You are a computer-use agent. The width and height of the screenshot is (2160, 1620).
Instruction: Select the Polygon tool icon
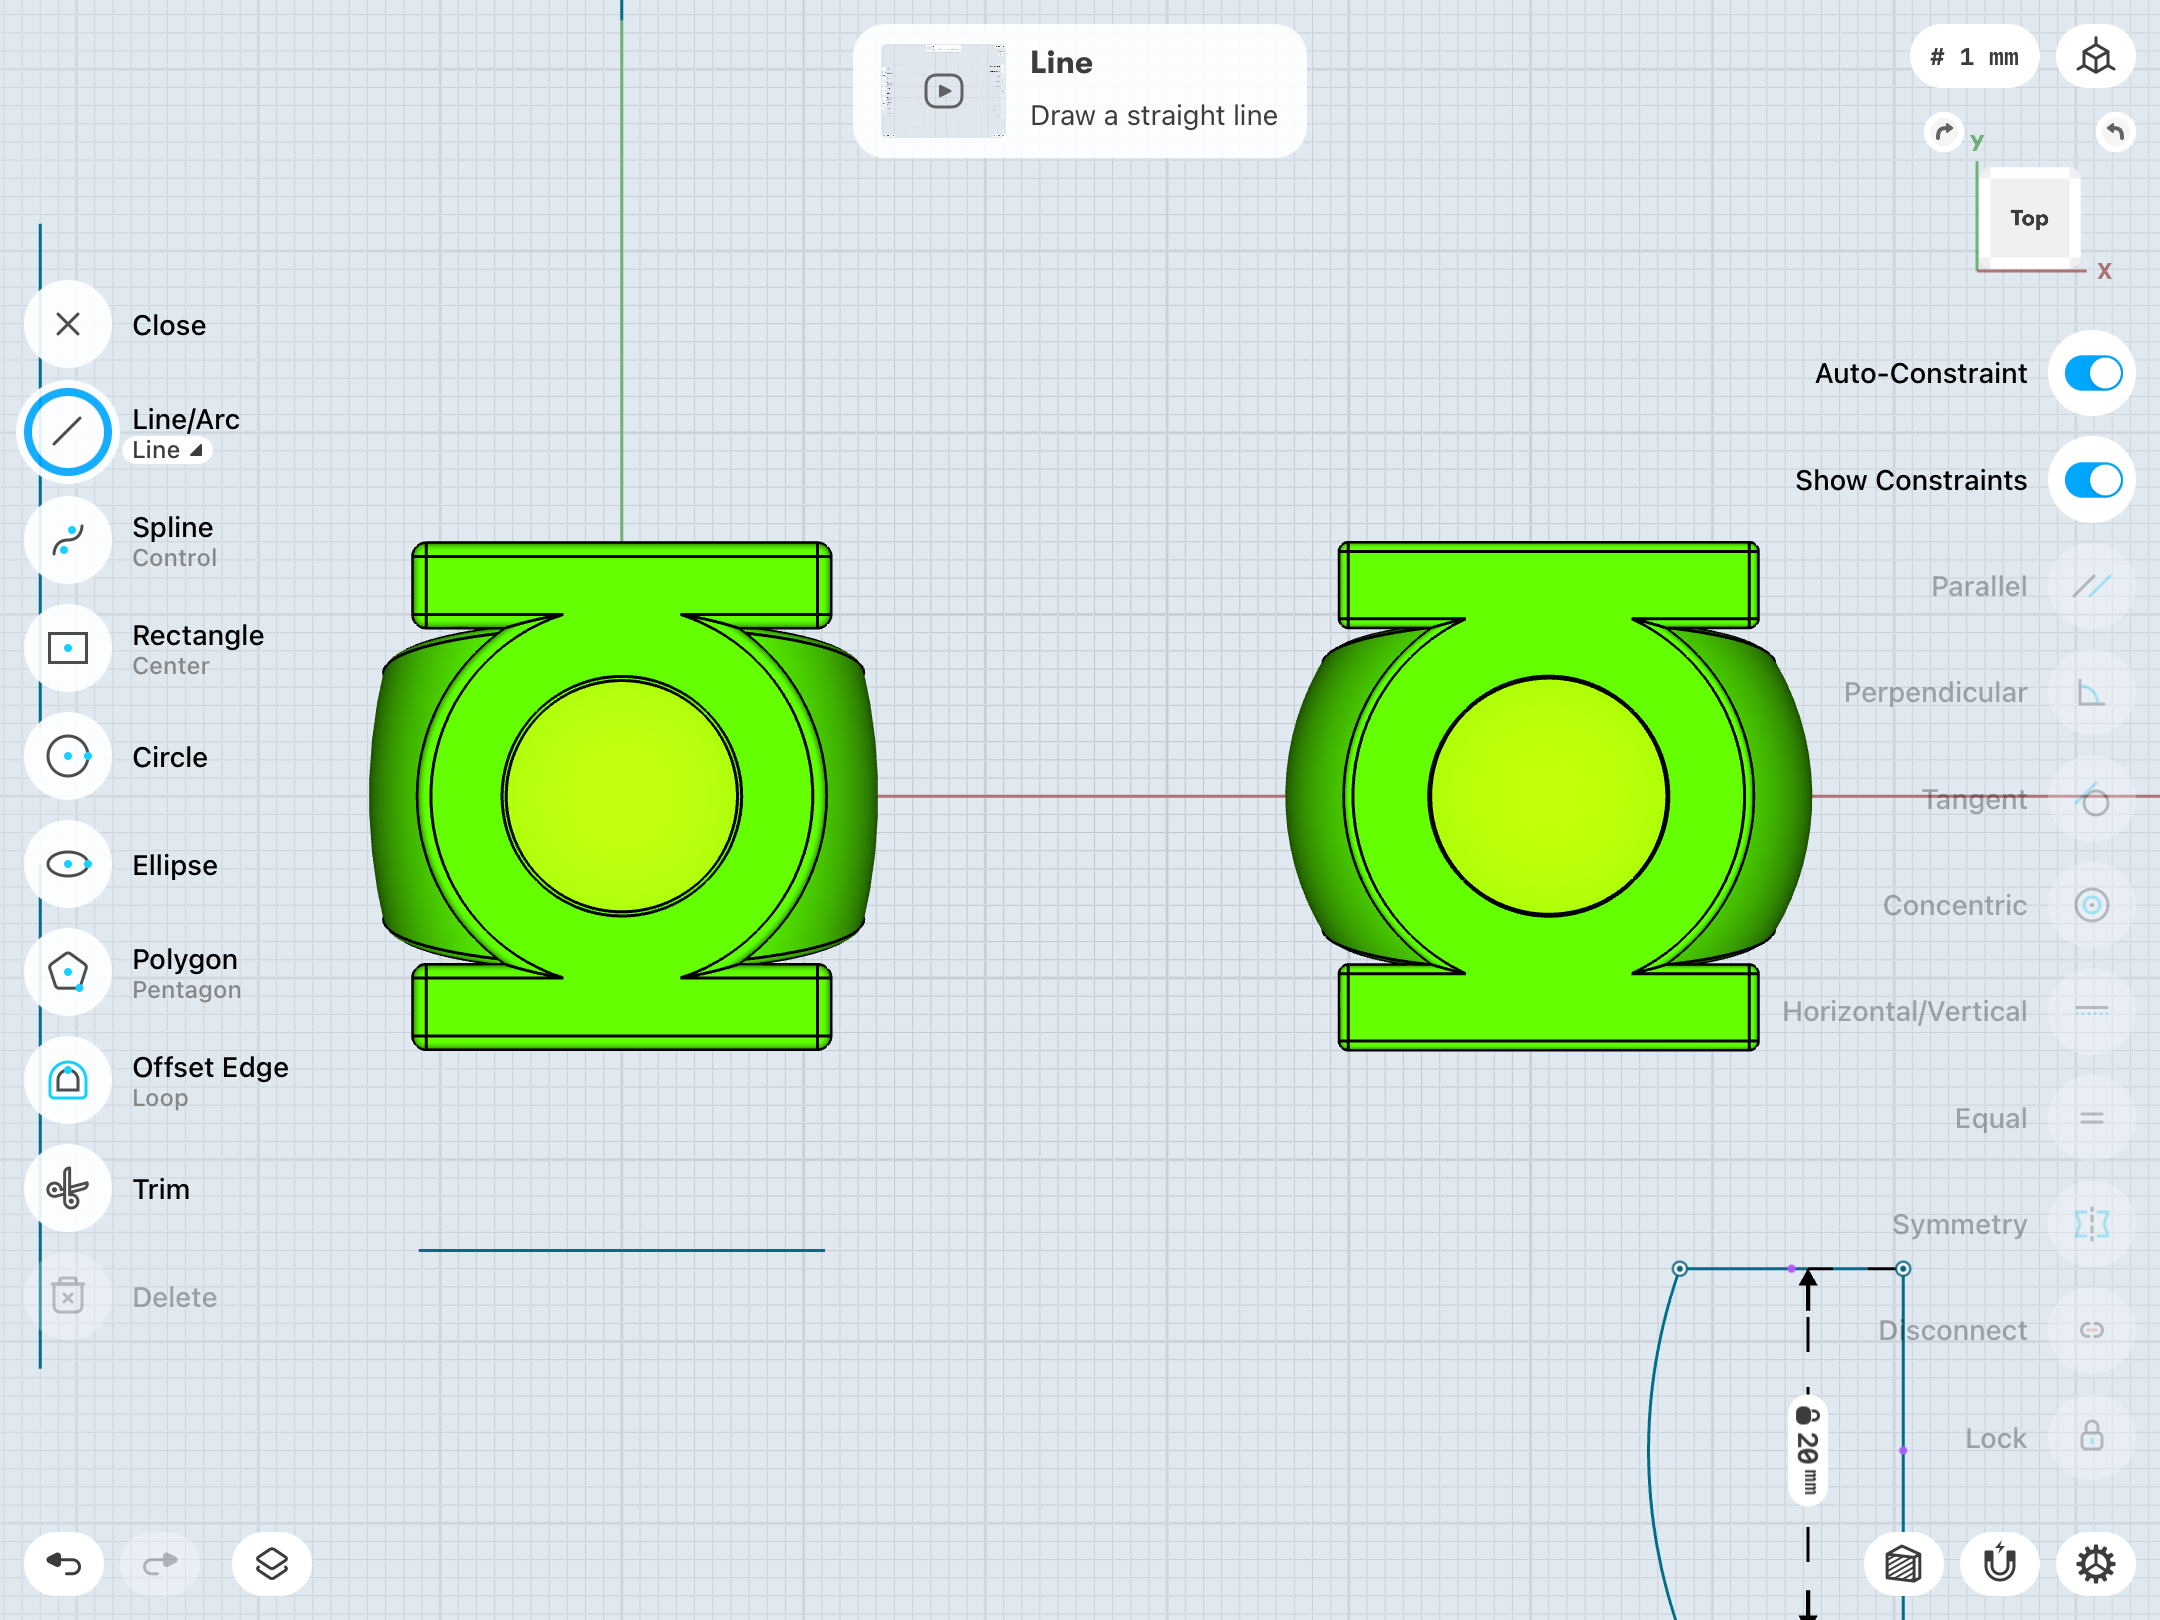tap(68, 972)
